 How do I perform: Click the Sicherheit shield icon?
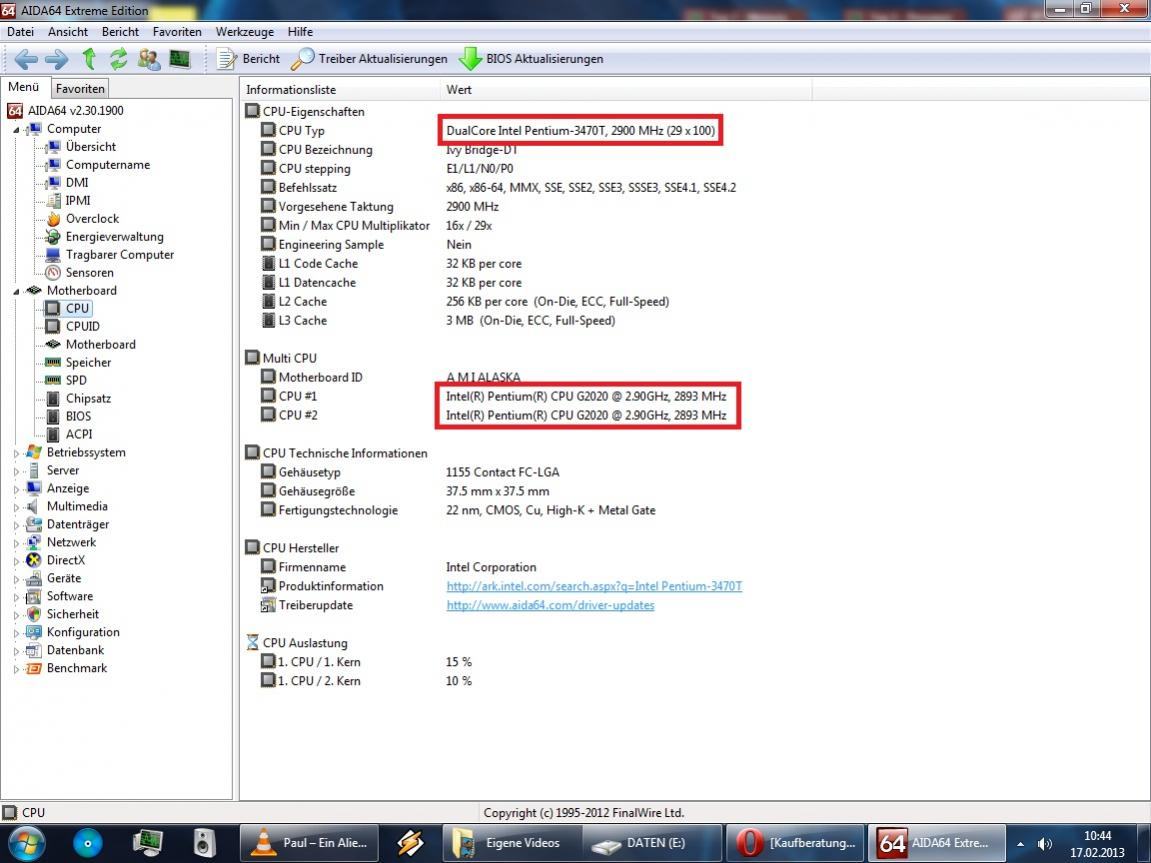tap(34, 614)
